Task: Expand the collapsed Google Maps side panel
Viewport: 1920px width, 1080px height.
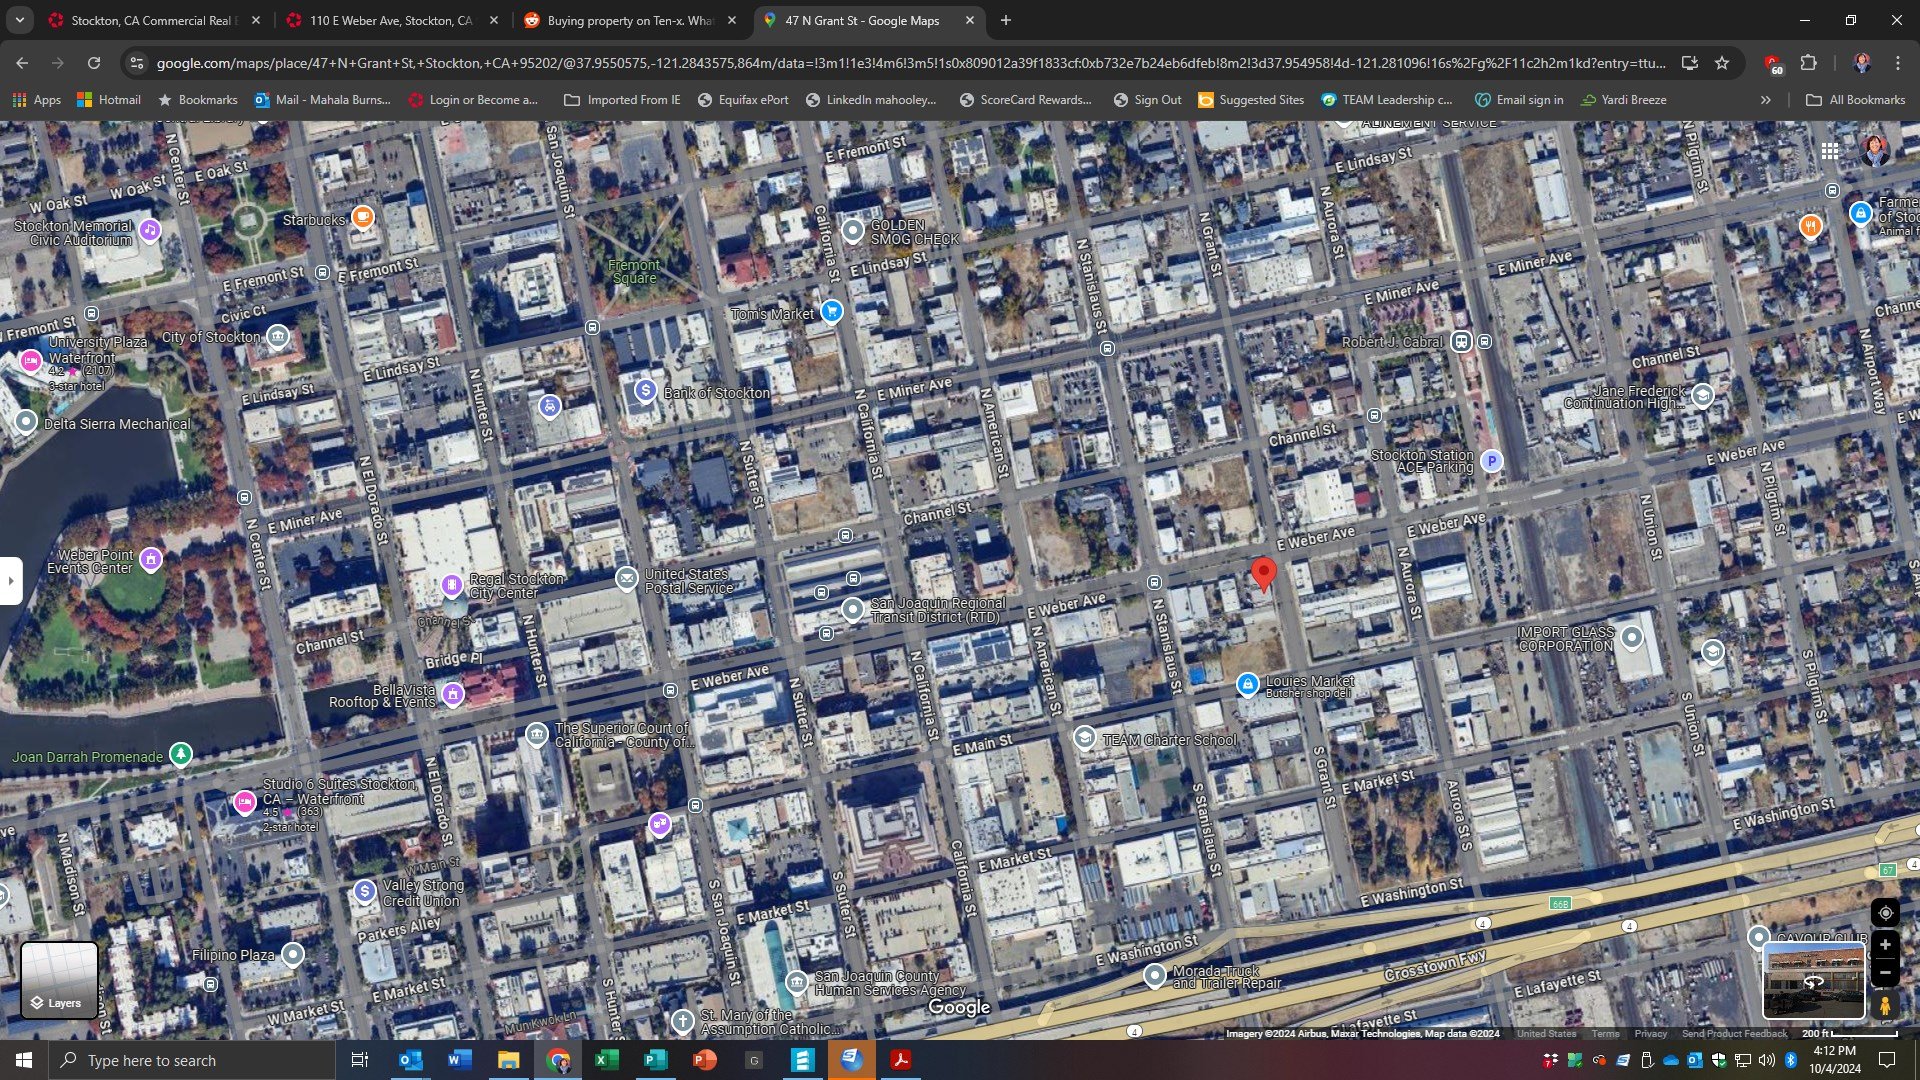Action: (x=11, y=580)
